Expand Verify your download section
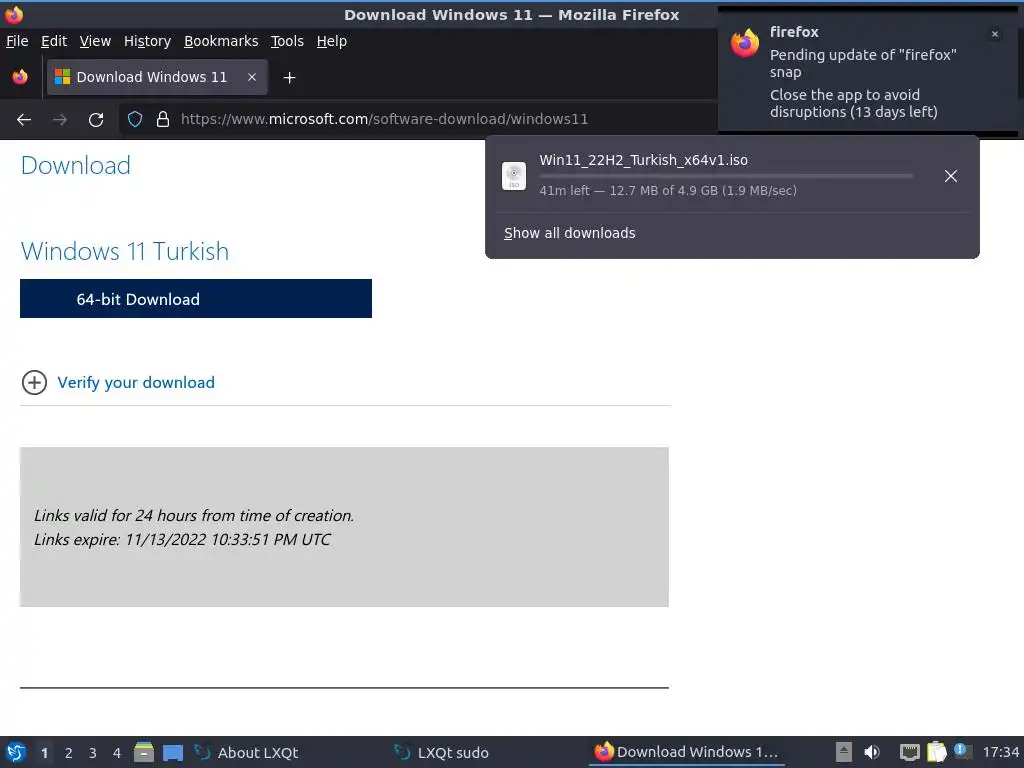The image size is (1024, 768). click(35, 383)
